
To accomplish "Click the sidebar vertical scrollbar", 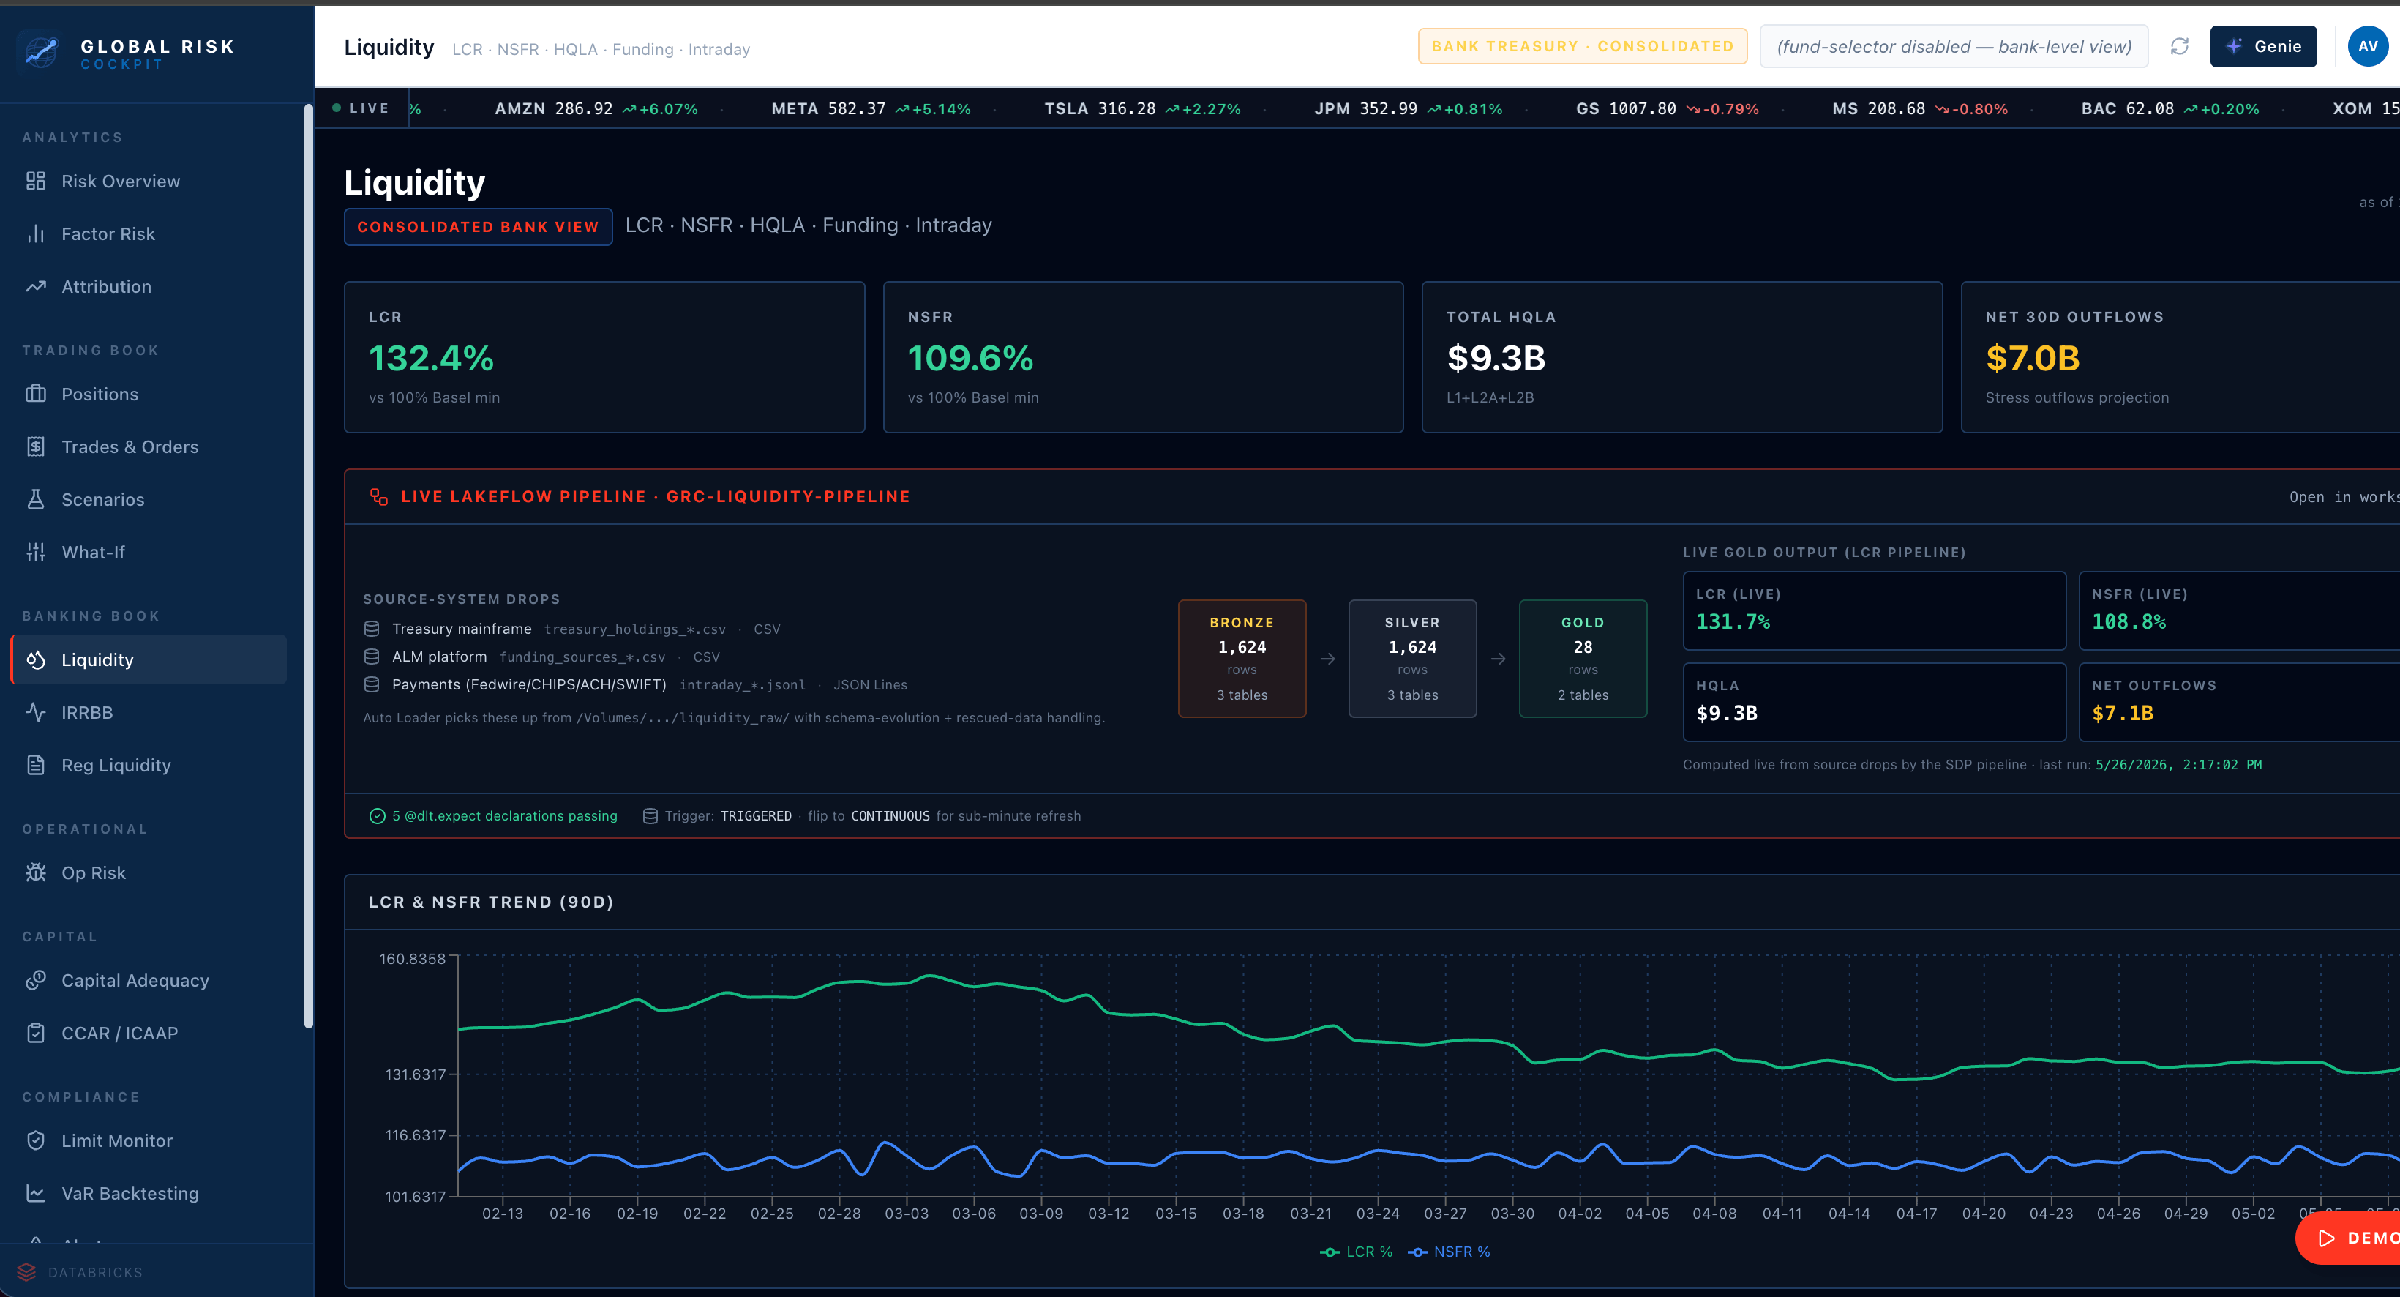I will (308, 565).
